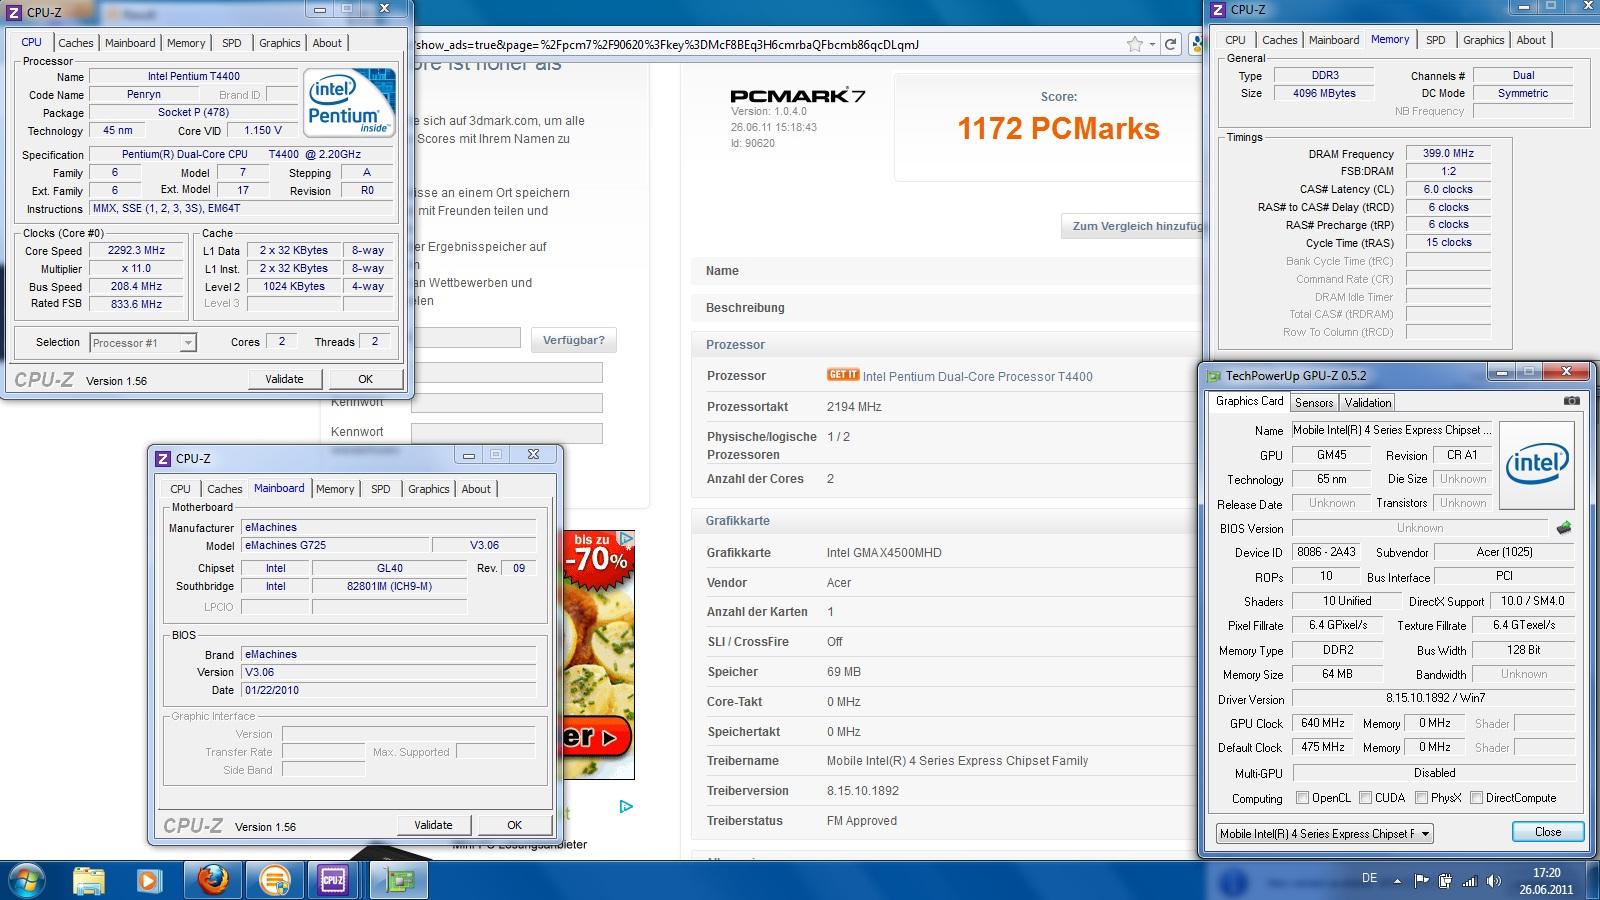Click the CPU-Z title icon of Mainboard window

163,458
